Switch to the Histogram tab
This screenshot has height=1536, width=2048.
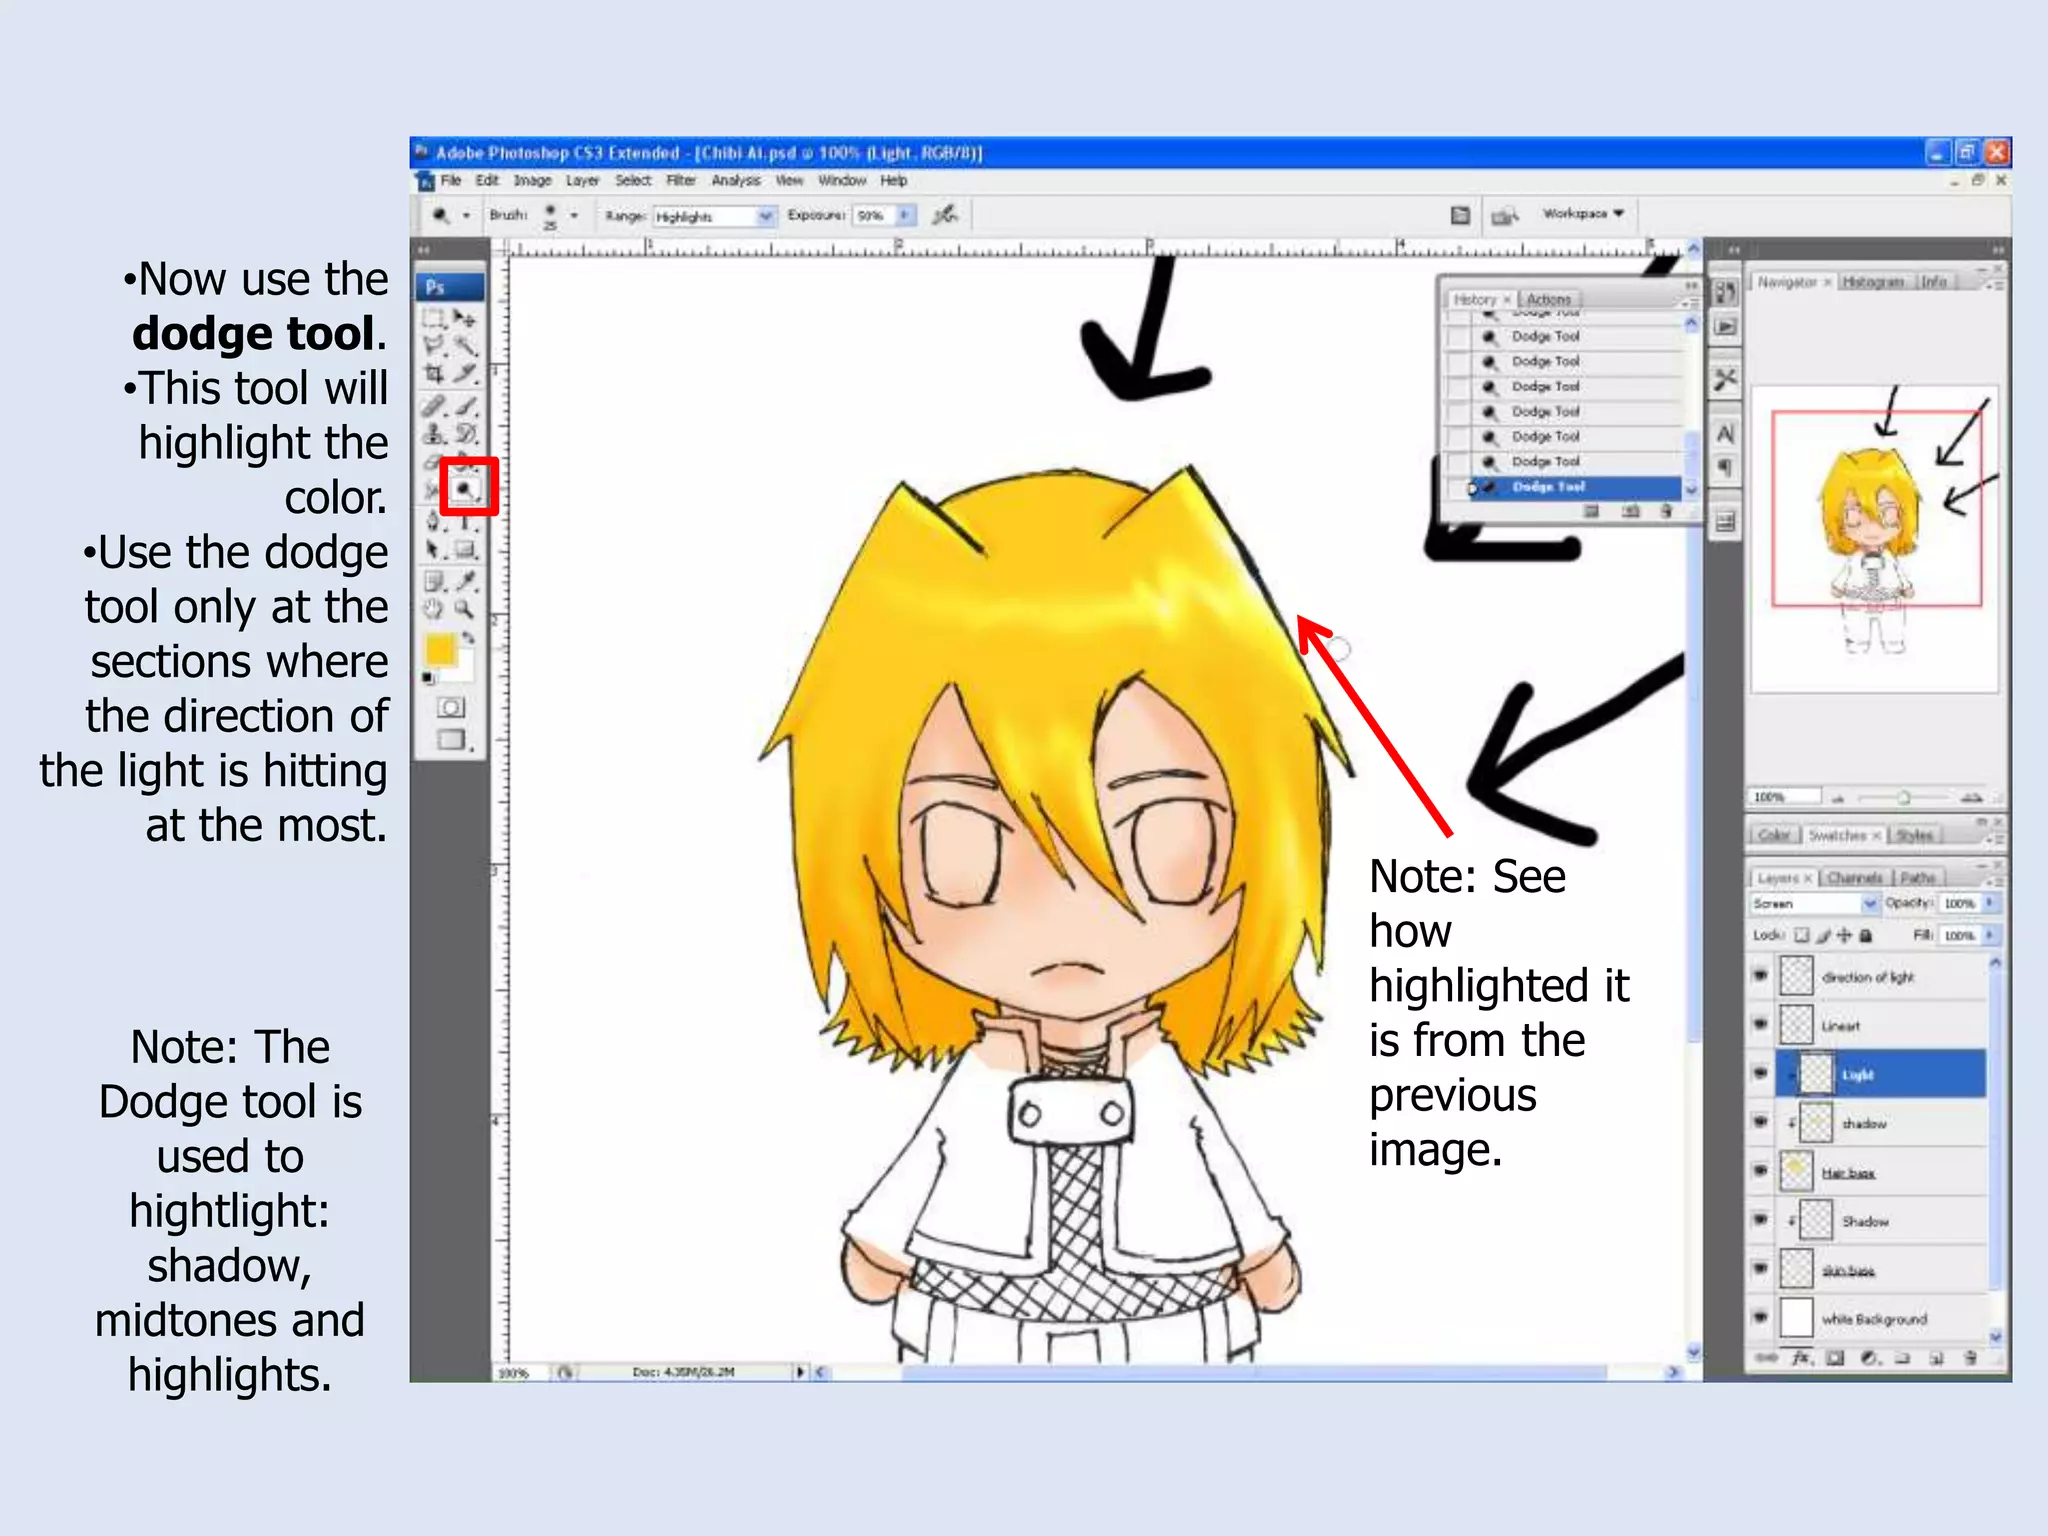point(1872,282)
